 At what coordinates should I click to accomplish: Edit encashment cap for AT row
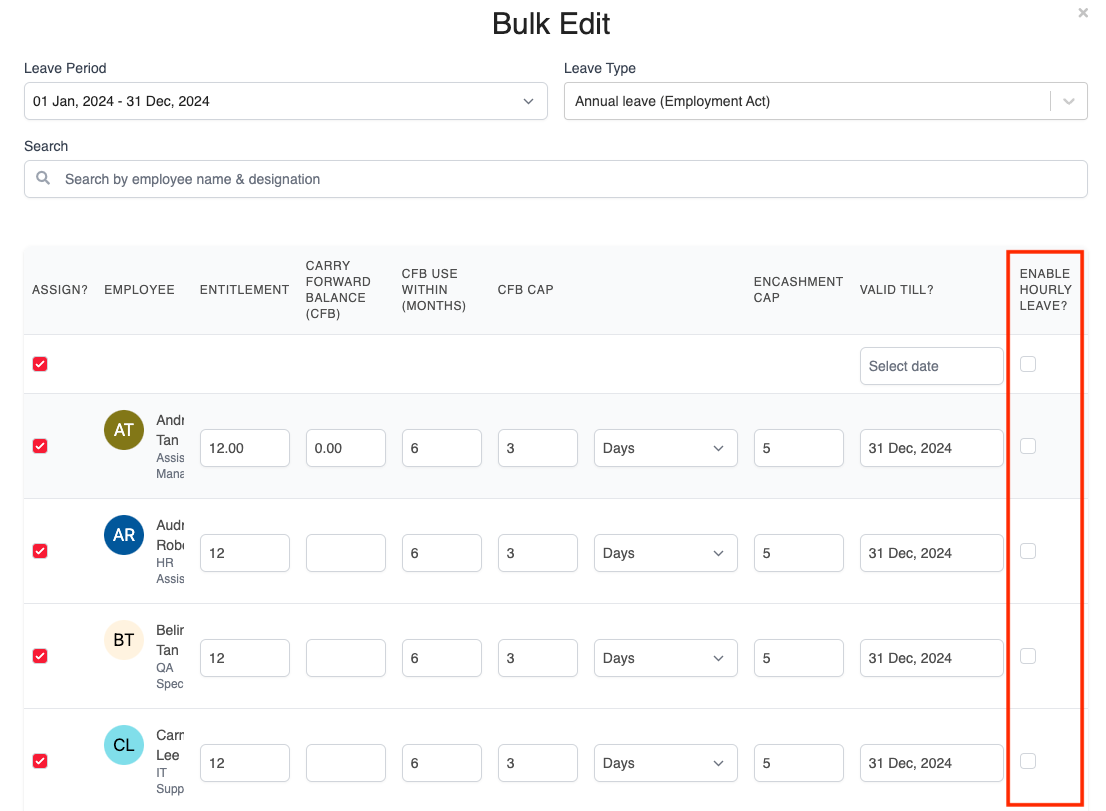click(798, 448)
